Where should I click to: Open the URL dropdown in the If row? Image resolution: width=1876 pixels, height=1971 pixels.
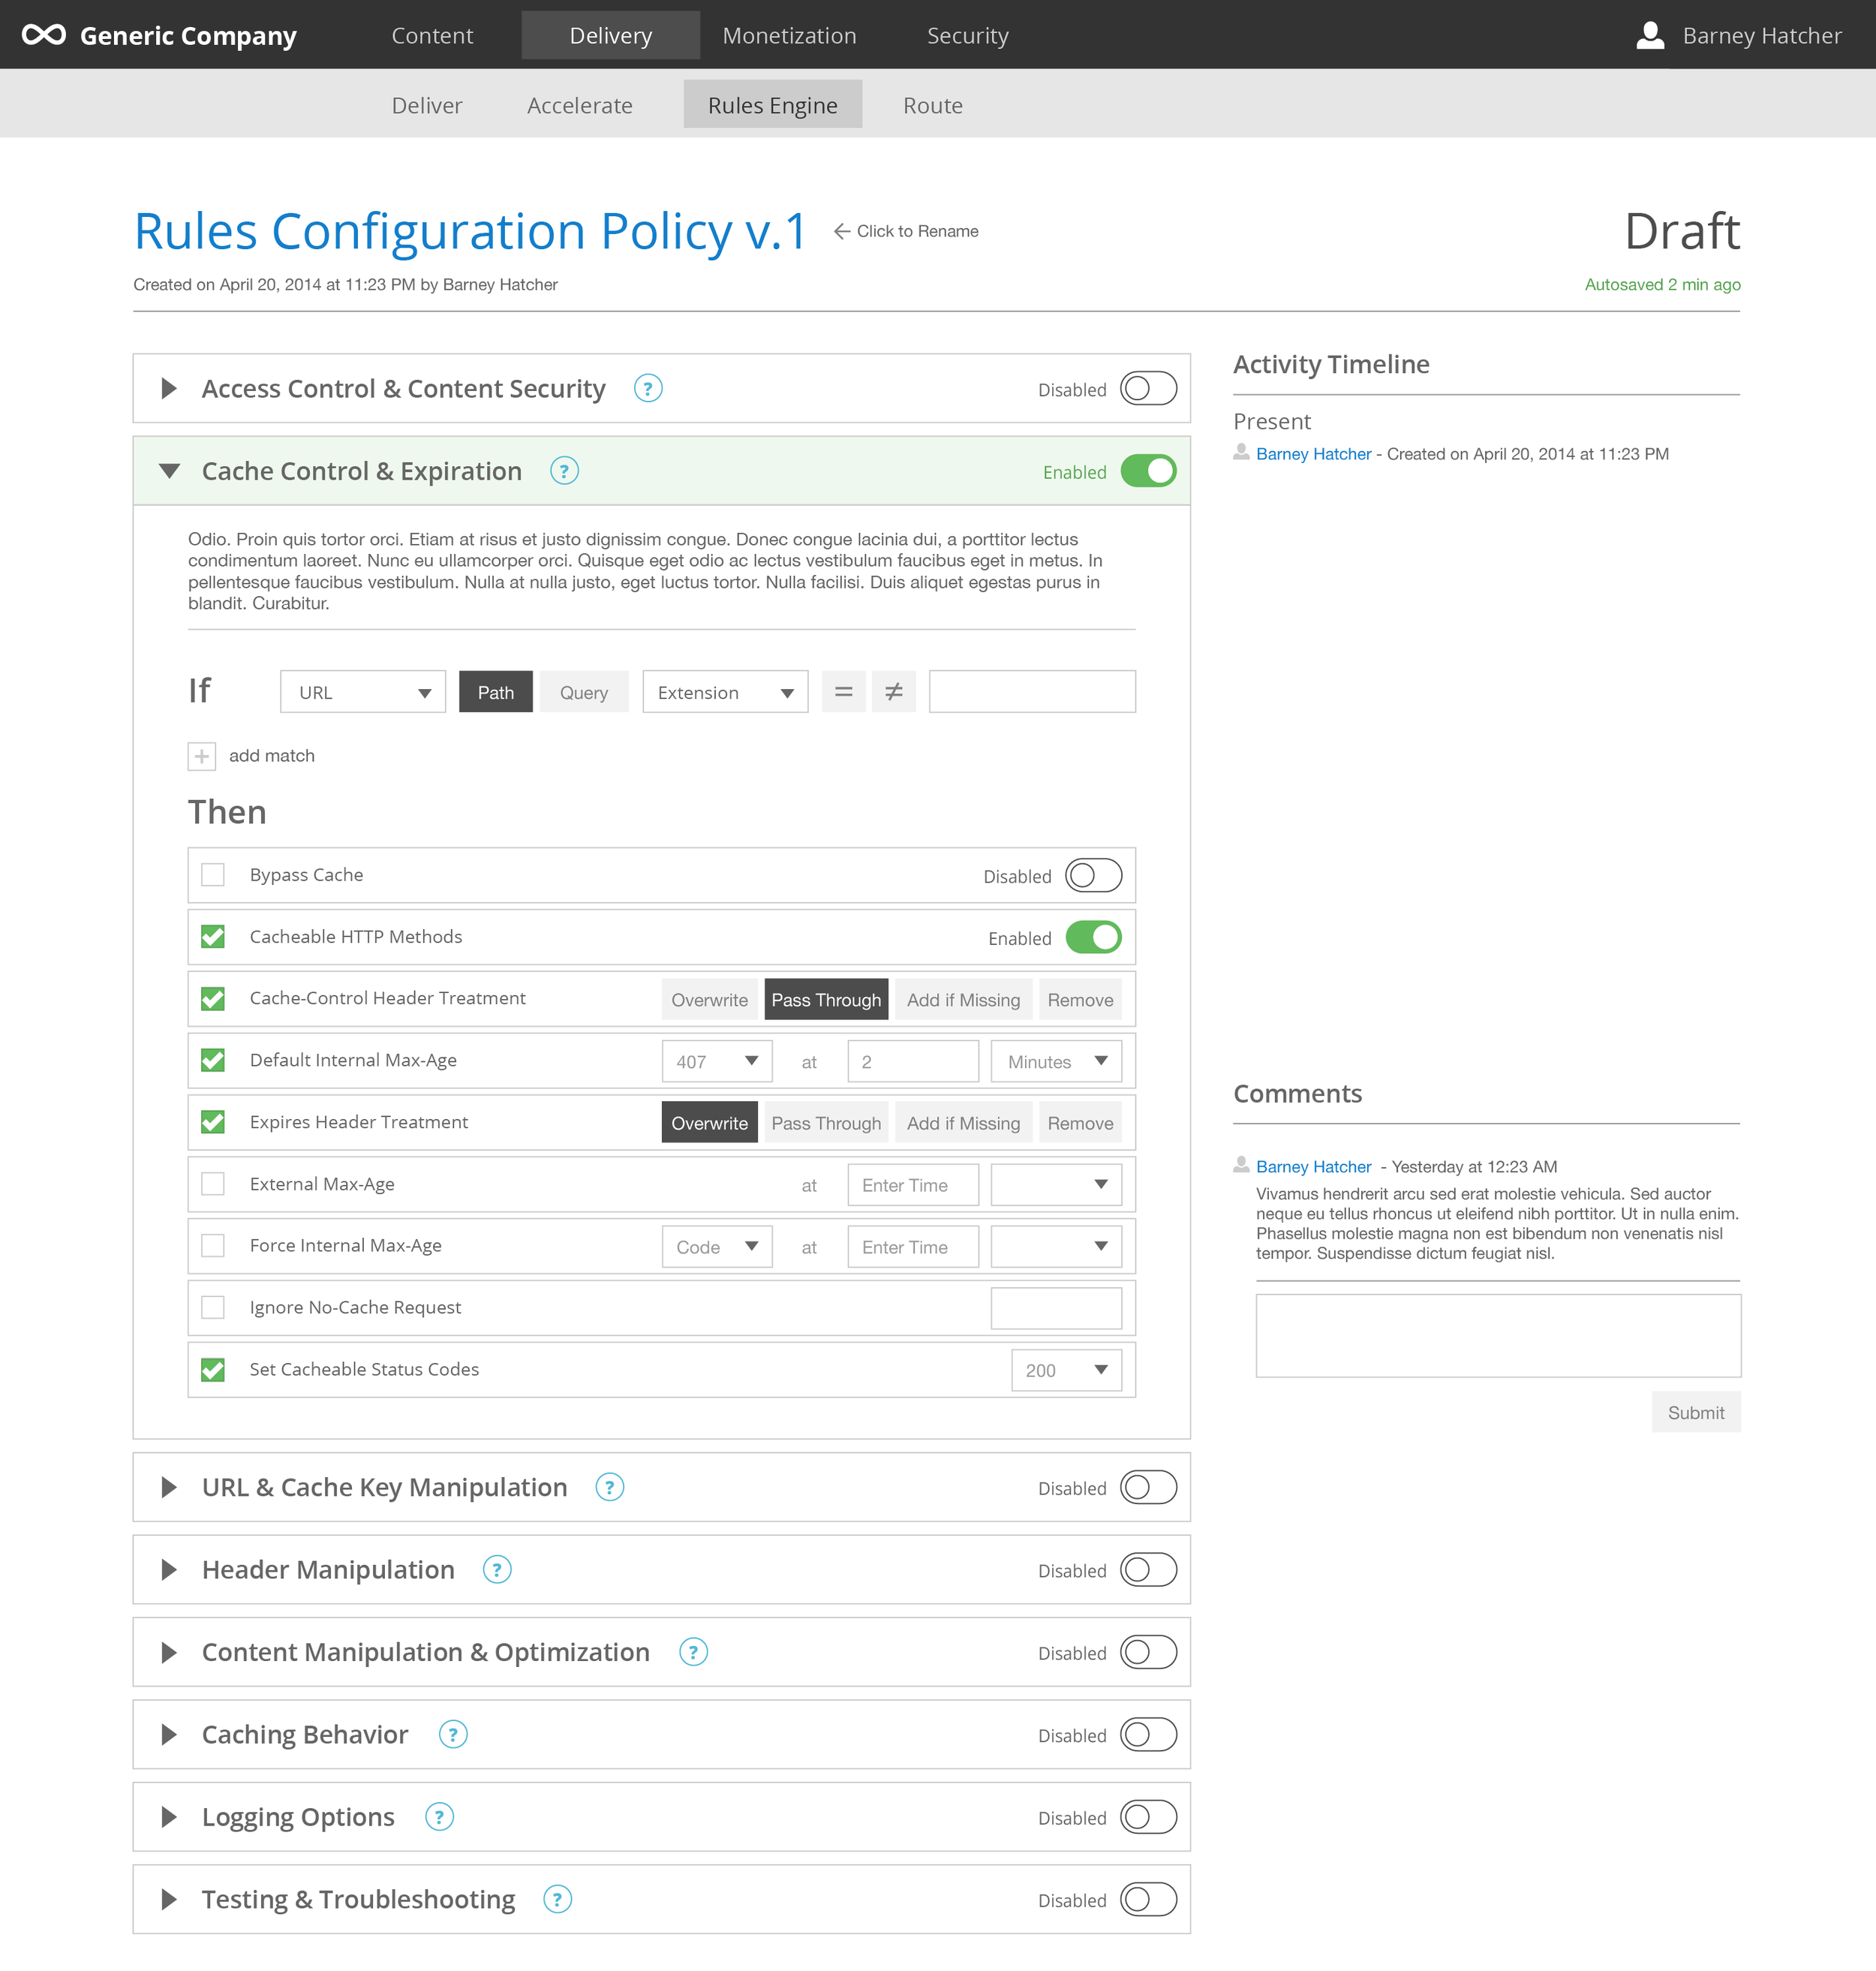363,692
